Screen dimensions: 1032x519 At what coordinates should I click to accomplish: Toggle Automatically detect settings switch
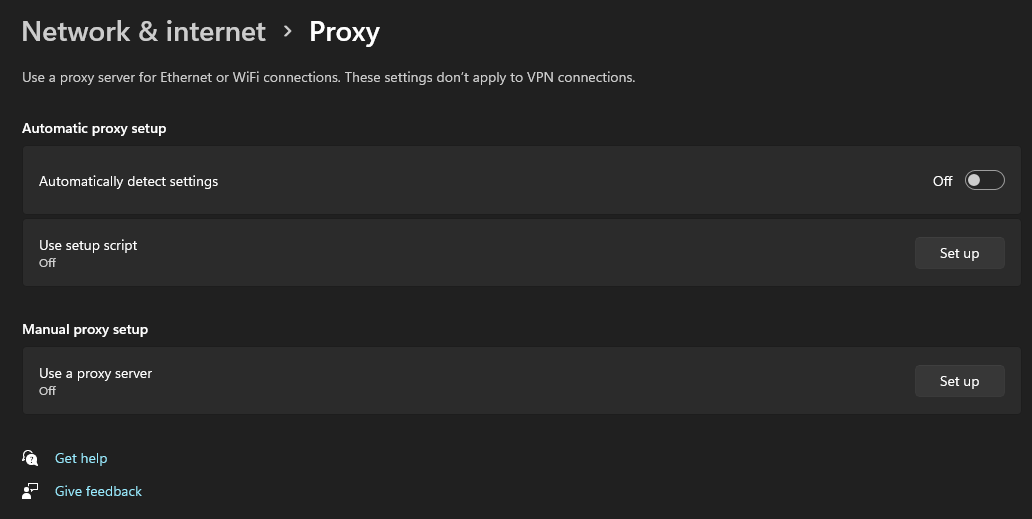point(985,180)
